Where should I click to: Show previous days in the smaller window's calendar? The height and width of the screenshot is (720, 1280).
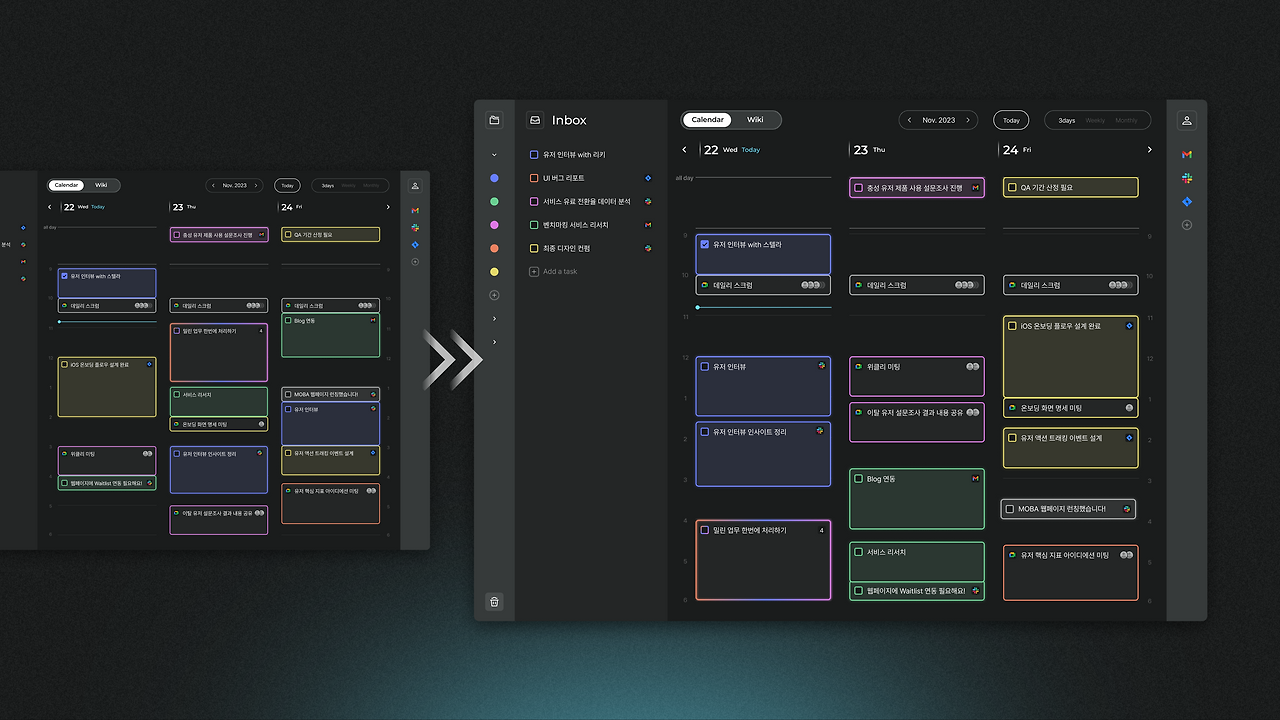pyautogui.click(x=50, y=207)
